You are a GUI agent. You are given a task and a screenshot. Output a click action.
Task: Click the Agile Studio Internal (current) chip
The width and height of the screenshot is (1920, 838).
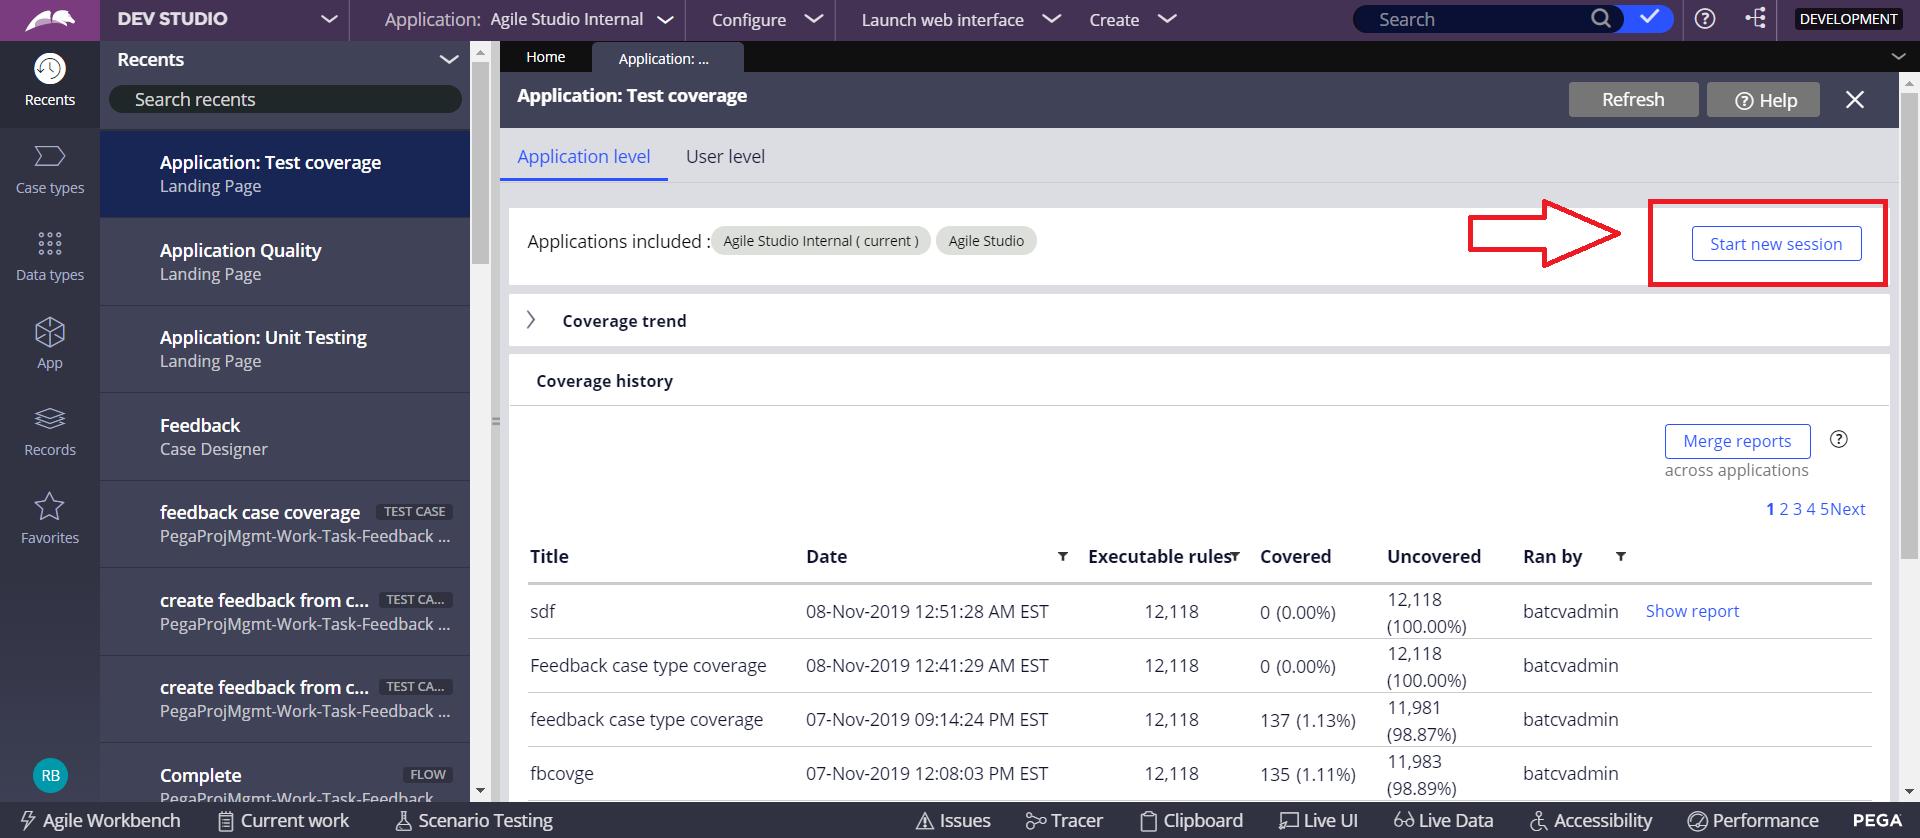point(821,240)
